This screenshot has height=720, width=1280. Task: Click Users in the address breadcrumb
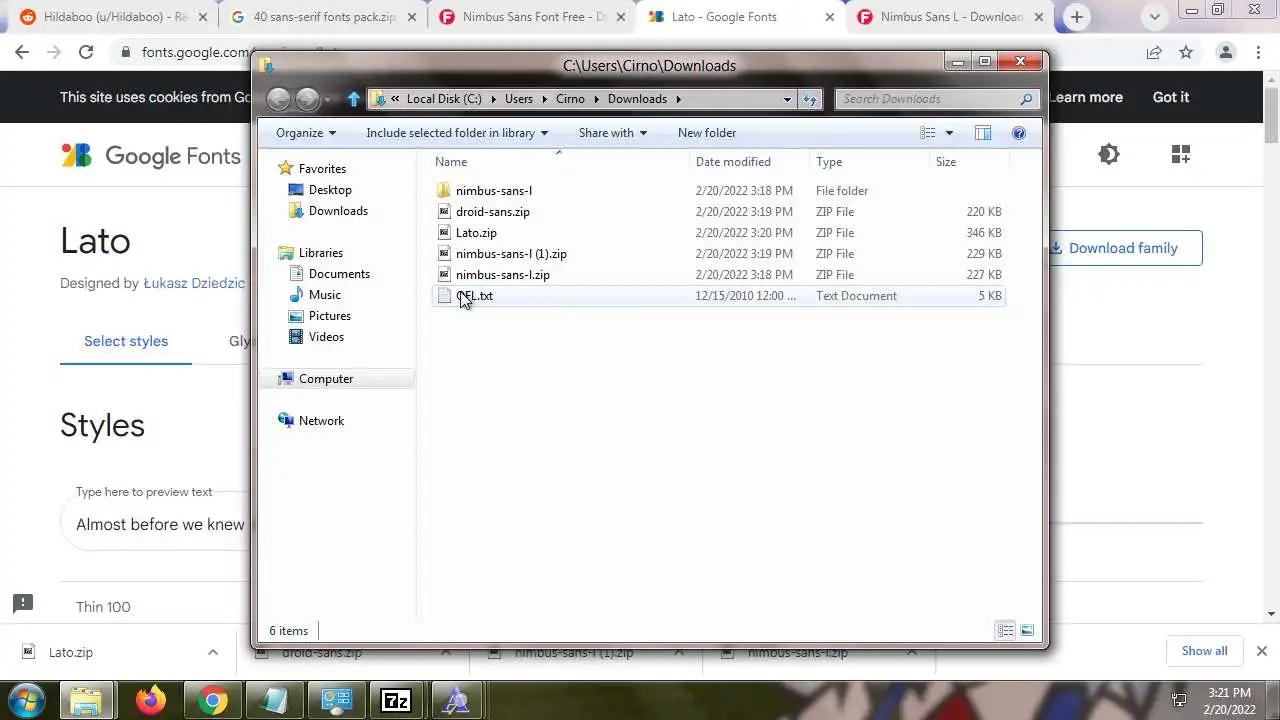point(519,99)
